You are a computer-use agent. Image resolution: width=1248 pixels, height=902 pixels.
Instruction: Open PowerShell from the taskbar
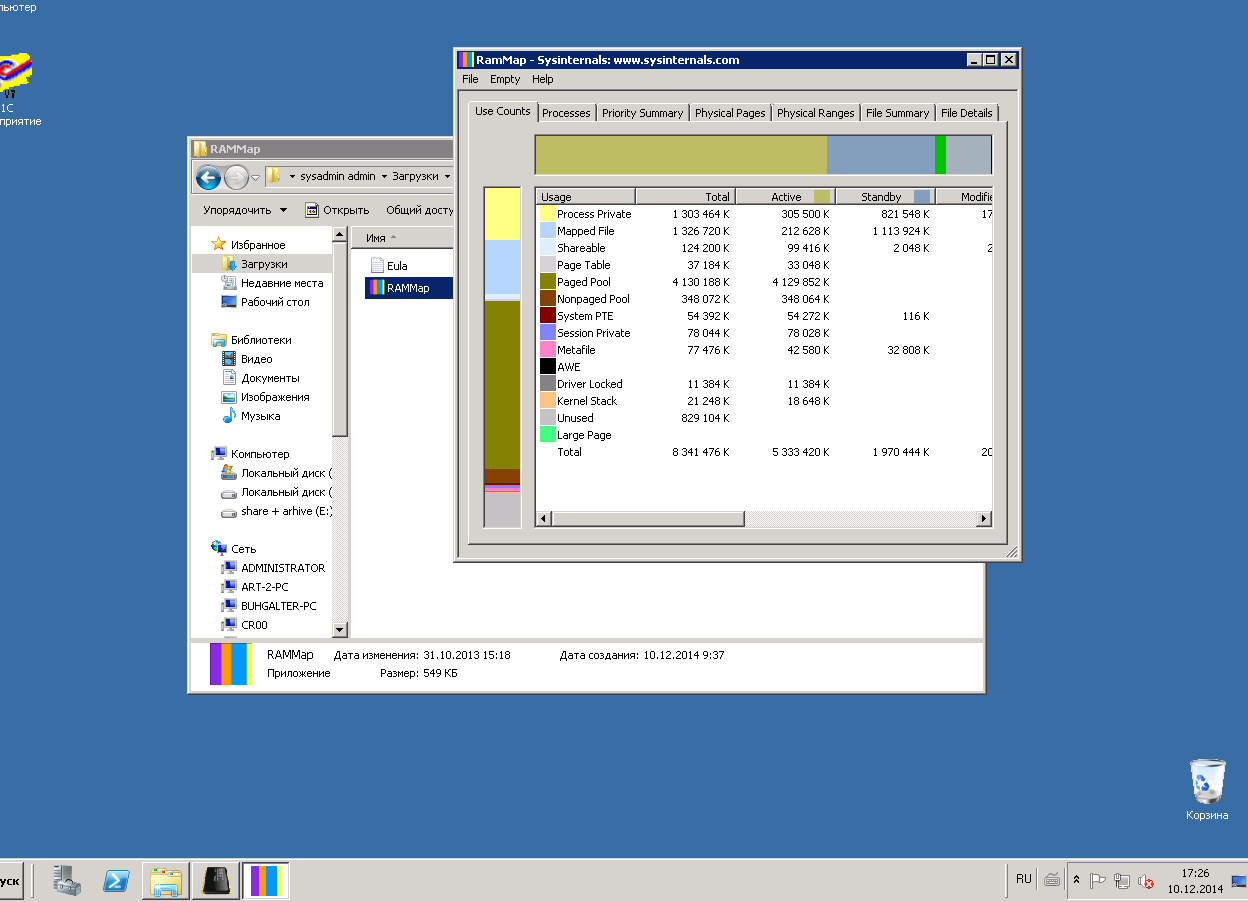click(x=117, y=880)
